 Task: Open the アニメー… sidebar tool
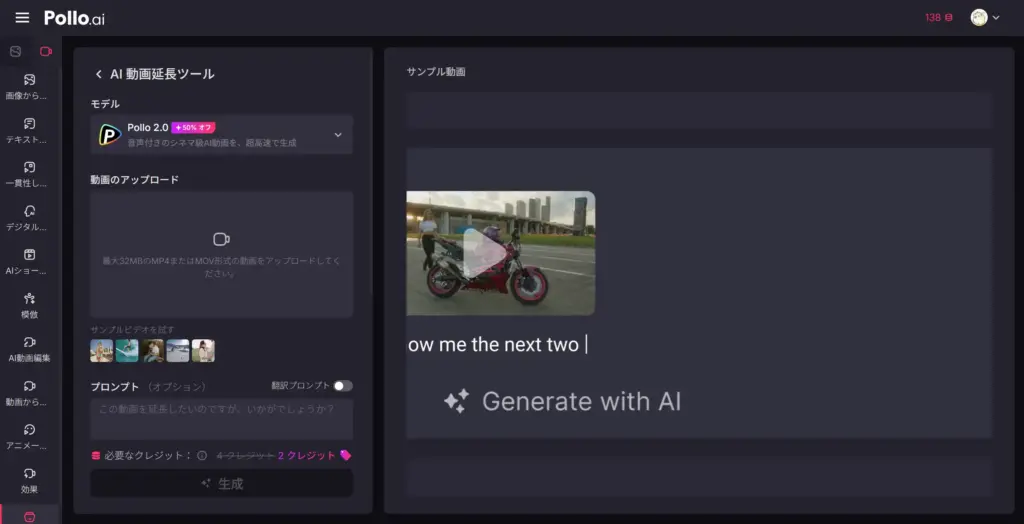(x=29, y=437)
